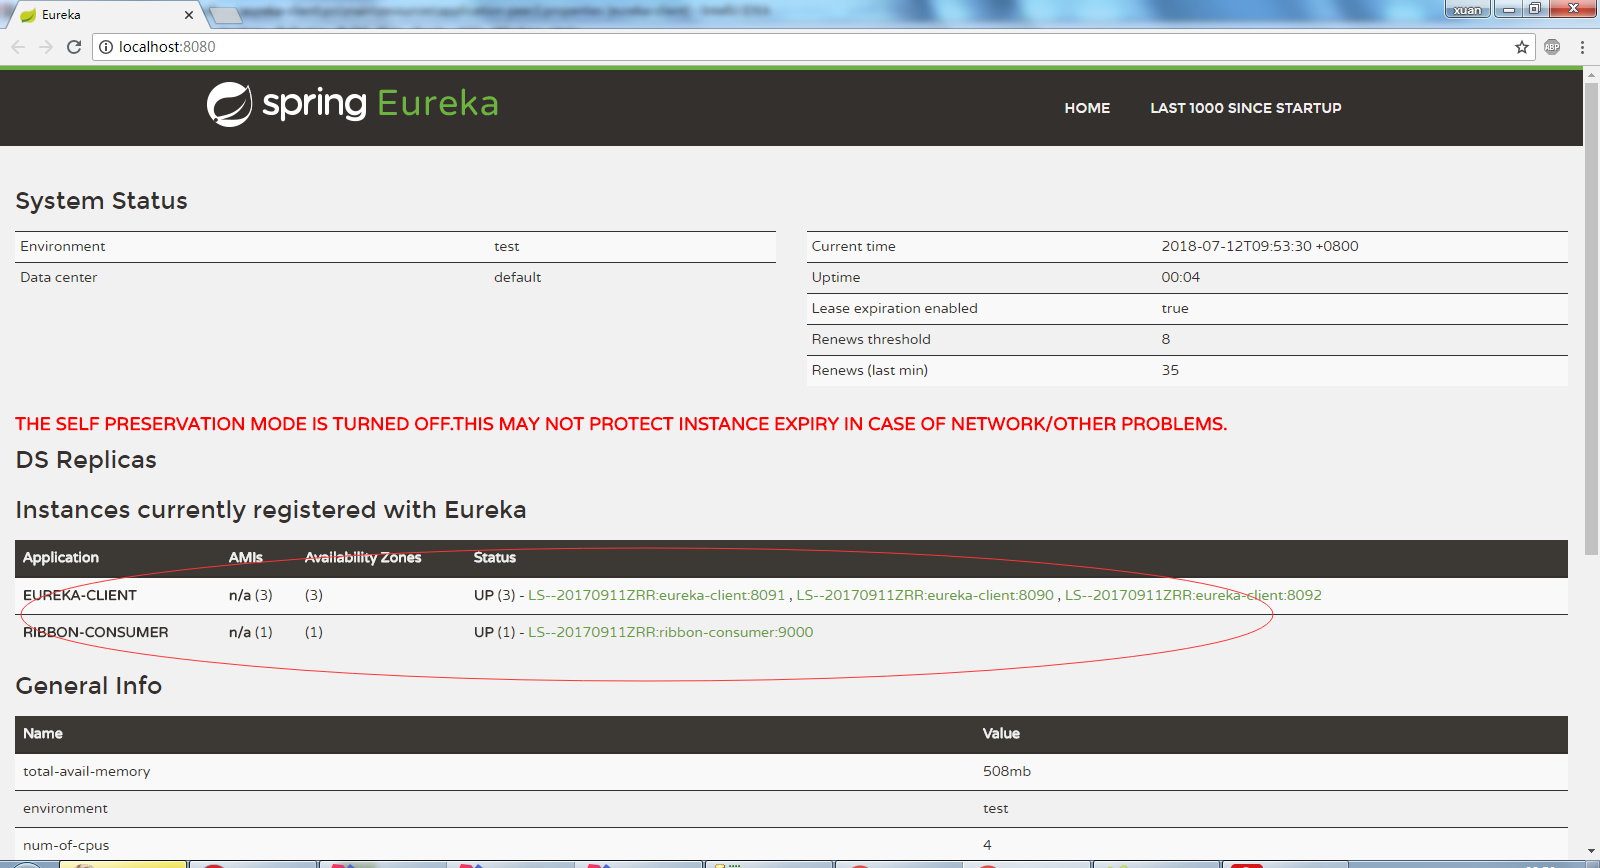Click the spring Eureka logo text
Image resolution: width=1600 pixels, height=868 pixels.
pos(380,103)
